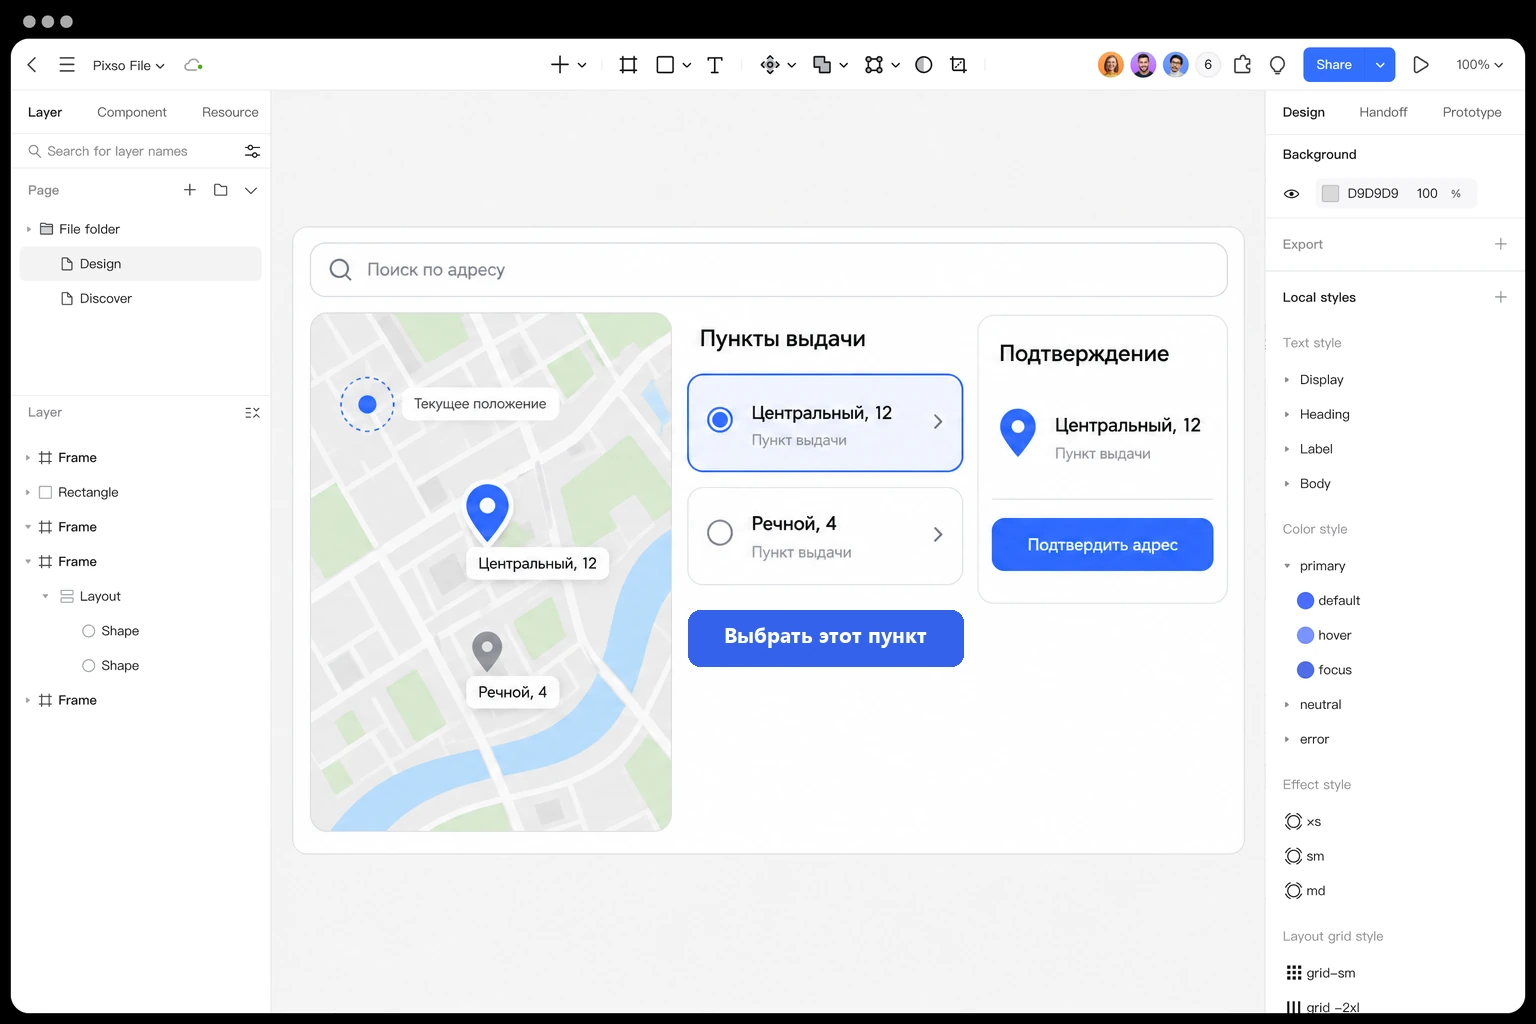This screenshot has height=1024, width=1536.
Task: Open the share options dropdown arrow
Action: click(1379, 65)
